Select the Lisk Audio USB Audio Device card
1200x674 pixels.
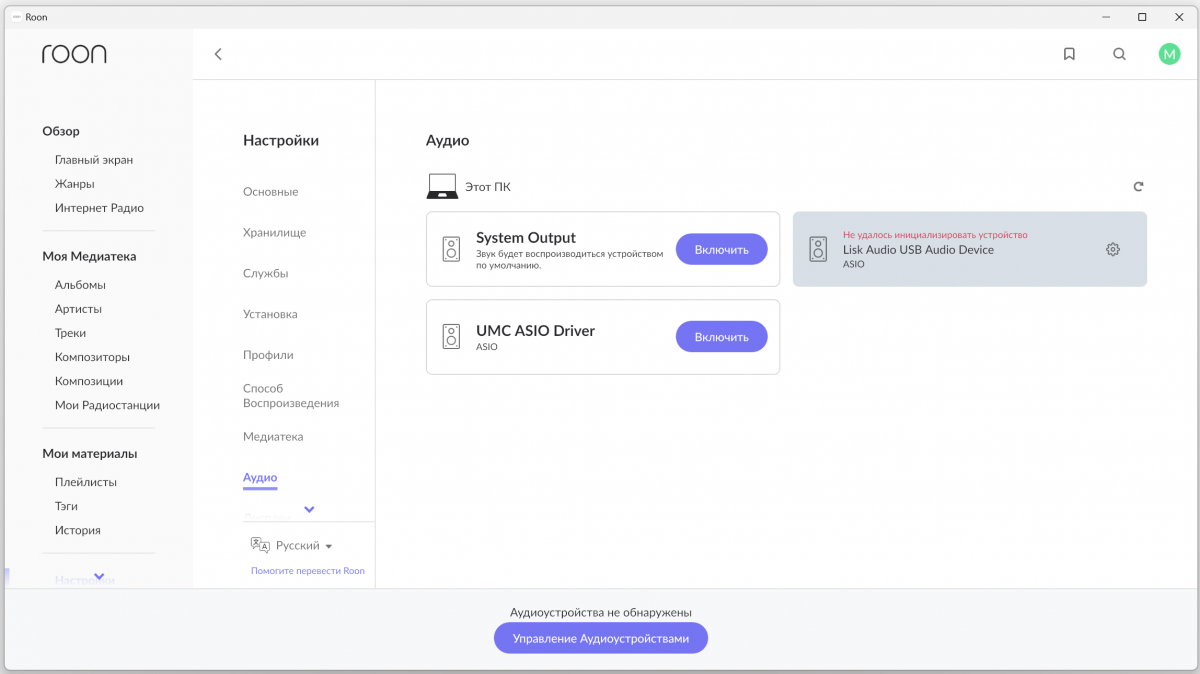[x=970, y=249]
